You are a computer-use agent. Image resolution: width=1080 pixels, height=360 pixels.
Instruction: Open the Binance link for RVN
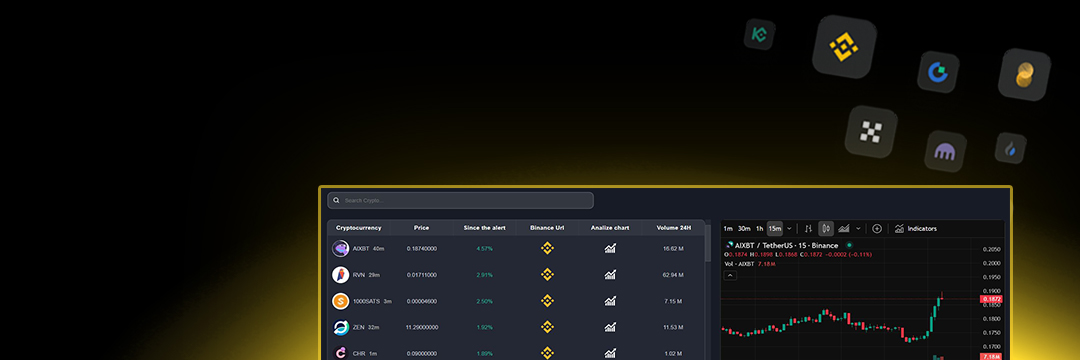click(547, 275)
